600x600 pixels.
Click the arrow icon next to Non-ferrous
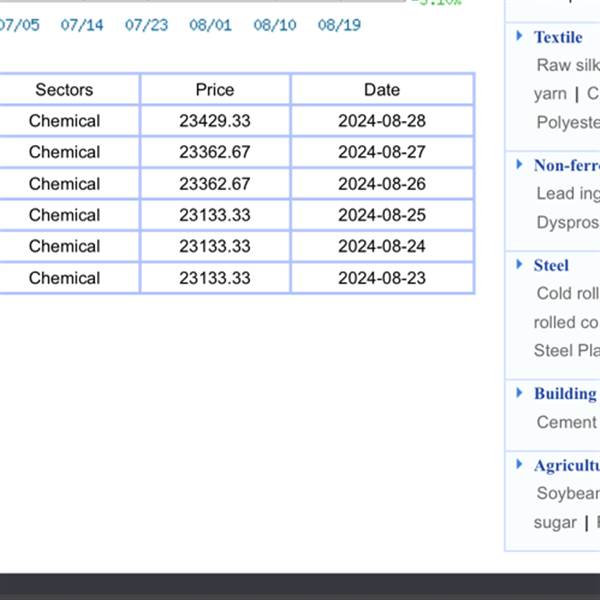pyautogui.click(x=520, y=165)
